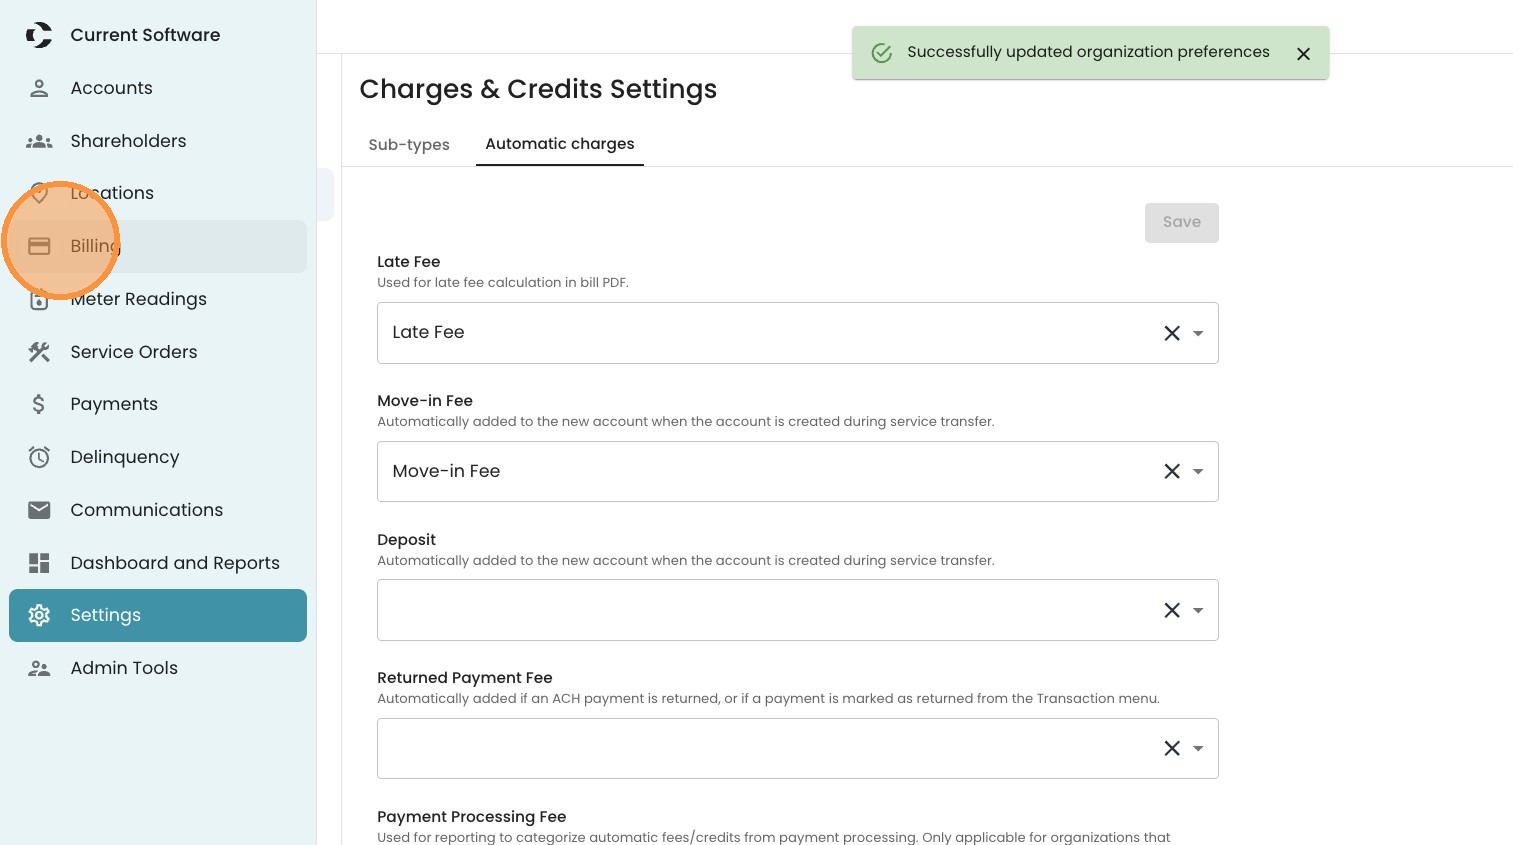Screen dimensions: 1513x845
Task: Click the Payments dollar icon
Action: coord(39,404)
